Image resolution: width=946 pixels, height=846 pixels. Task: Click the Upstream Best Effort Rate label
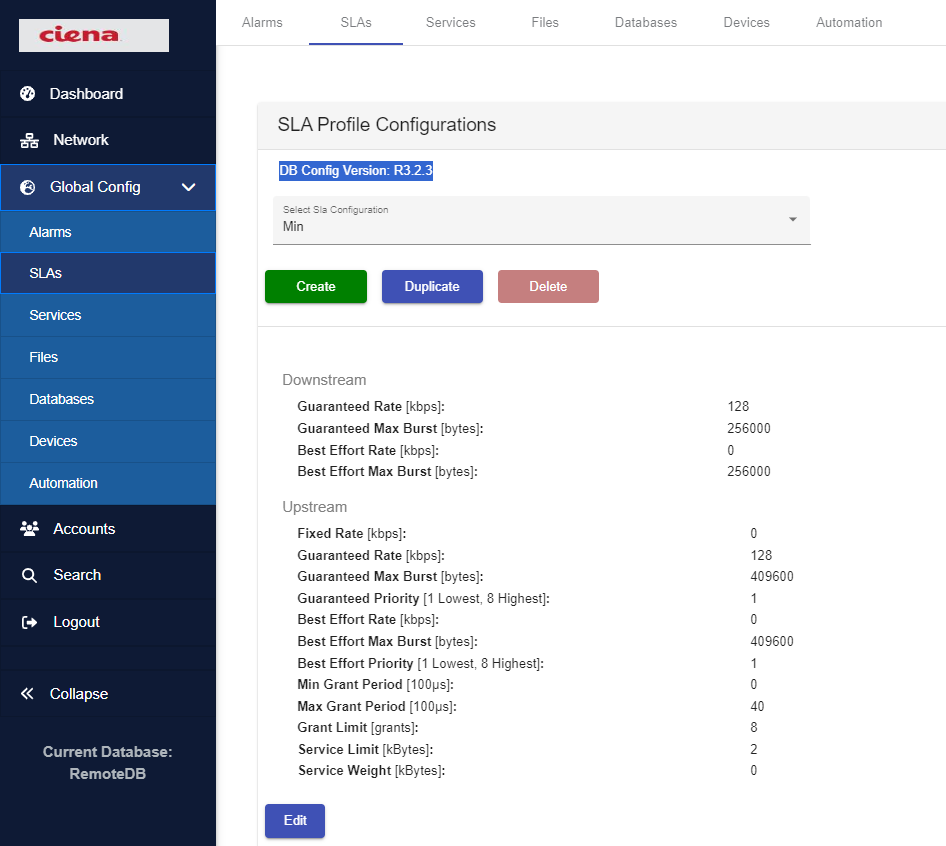pyautogui.click(x=368, y=620)
